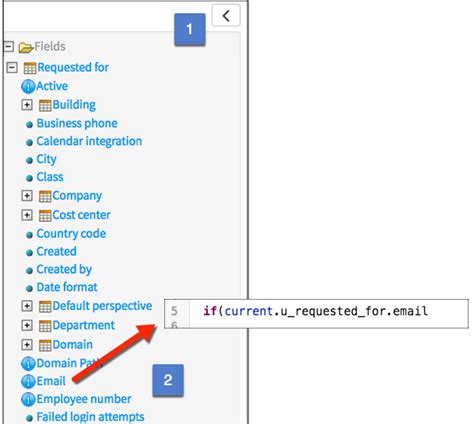
Task: Insert the Business phone field
Action: click(x=77, y=123)
